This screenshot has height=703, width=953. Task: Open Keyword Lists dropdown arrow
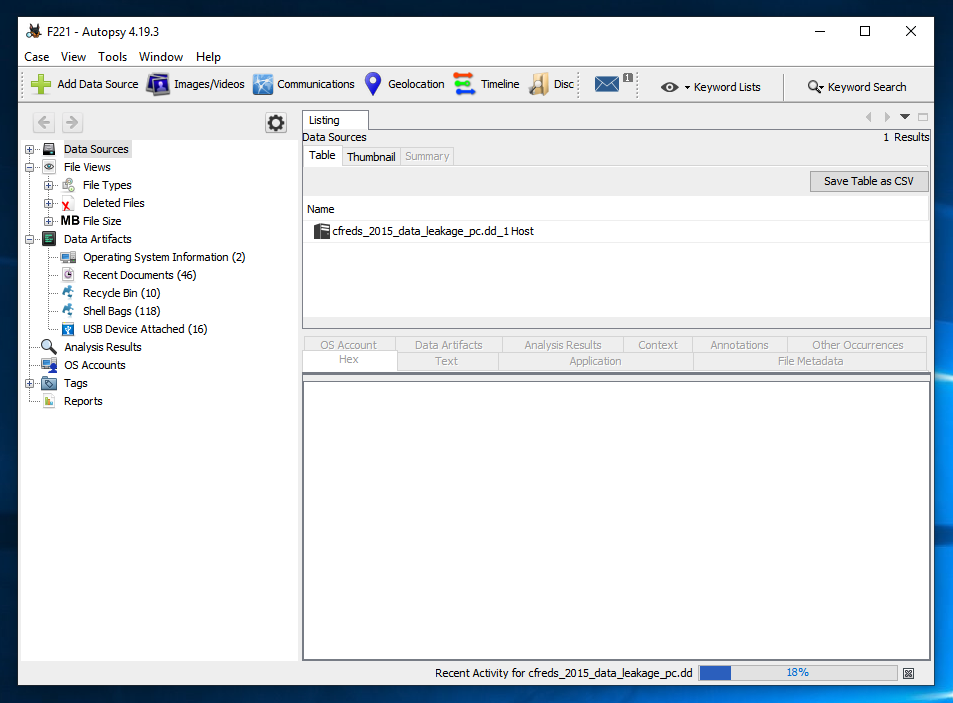click(687, 87)
